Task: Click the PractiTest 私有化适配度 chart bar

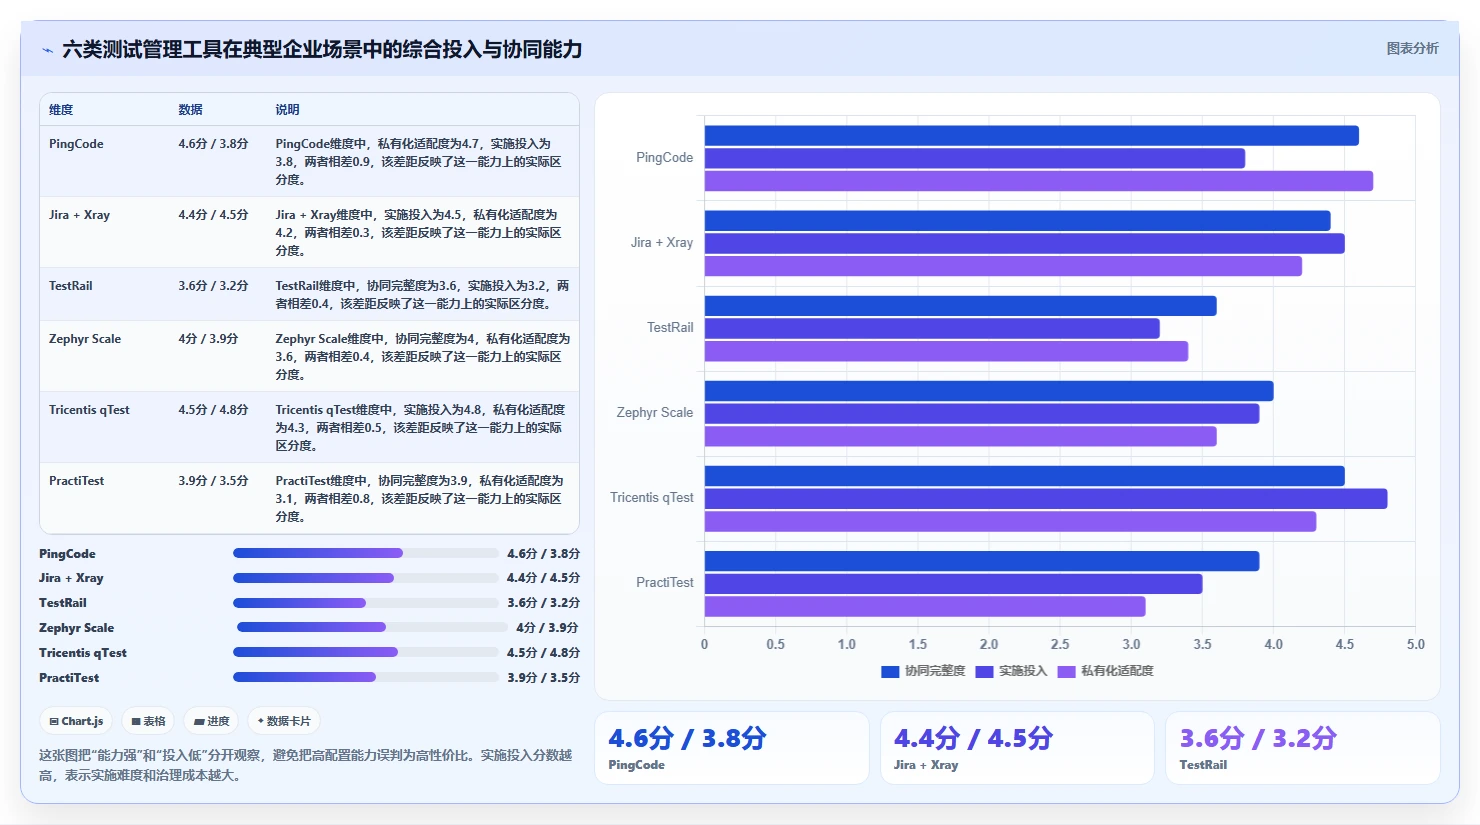Action: [x=925, y=606]
